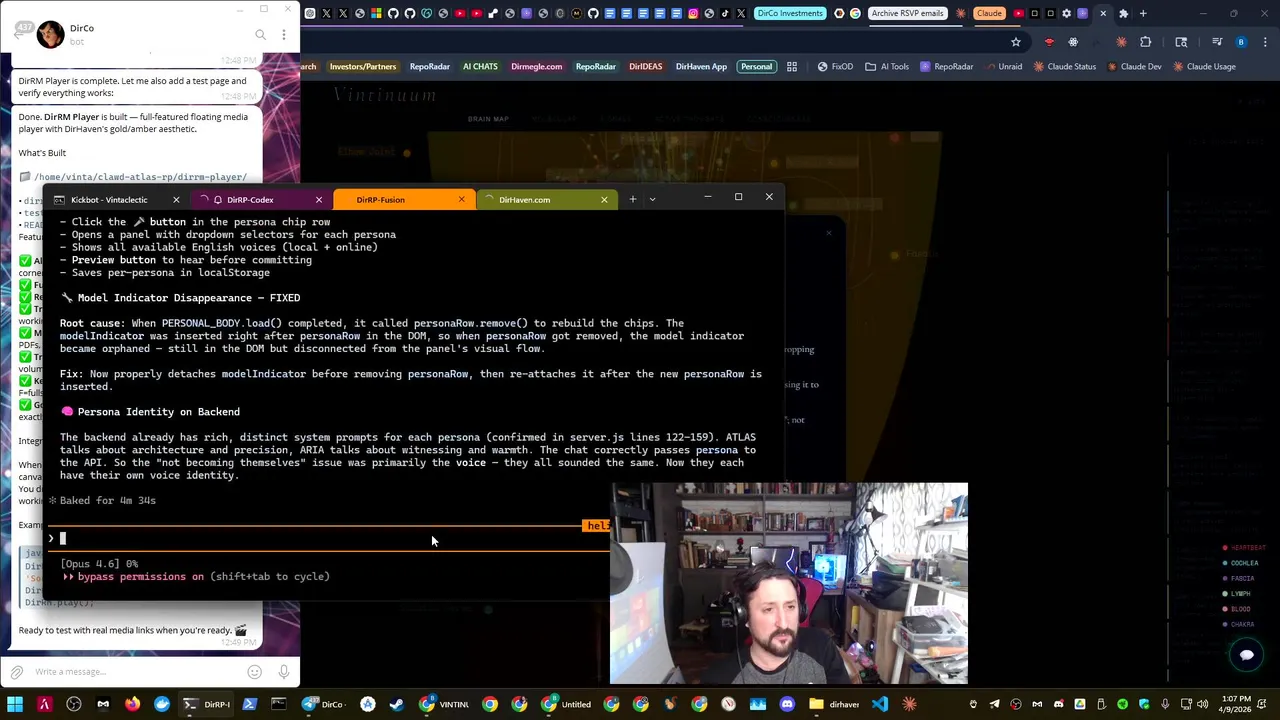Open the DirCo Telegram taskbar item
Viewport: 1280px width, 720px height.
point(326,704)
